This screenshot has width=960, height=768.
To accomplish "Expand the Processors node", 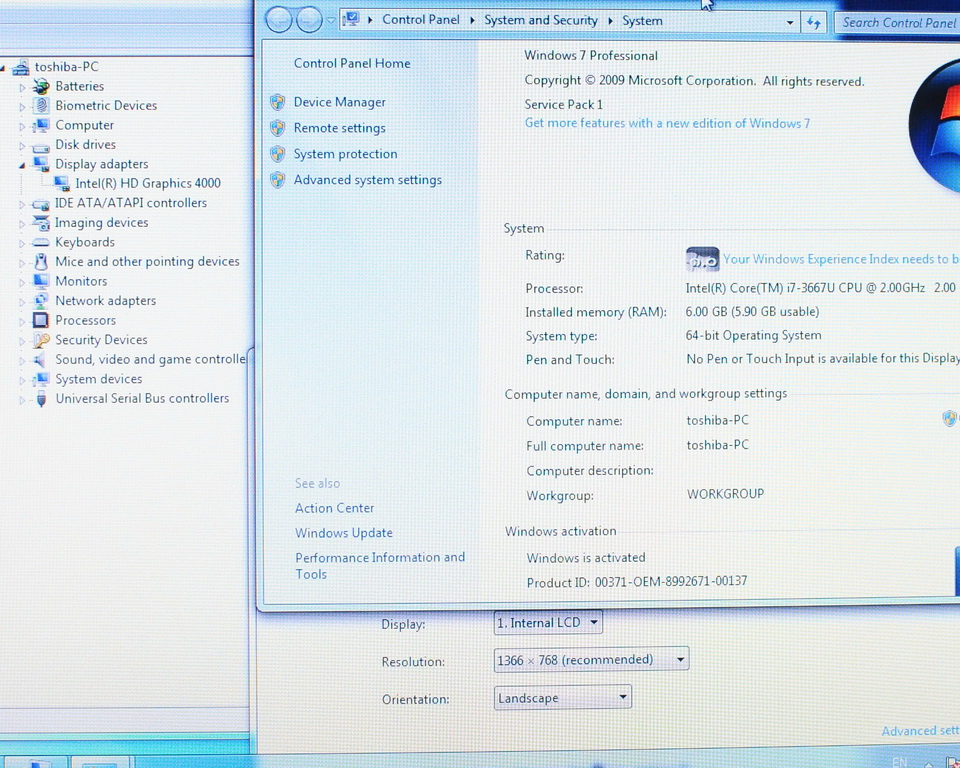I will (23, 322).
